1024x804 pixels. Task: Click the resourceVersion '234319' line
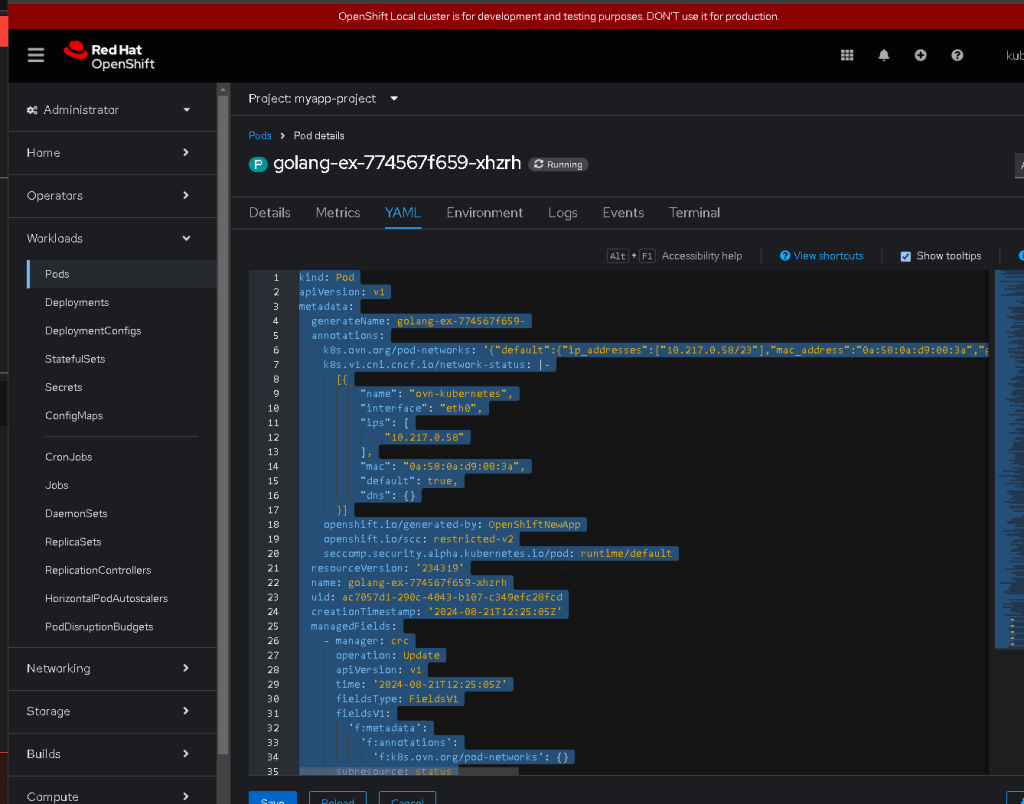coord(387,568)
